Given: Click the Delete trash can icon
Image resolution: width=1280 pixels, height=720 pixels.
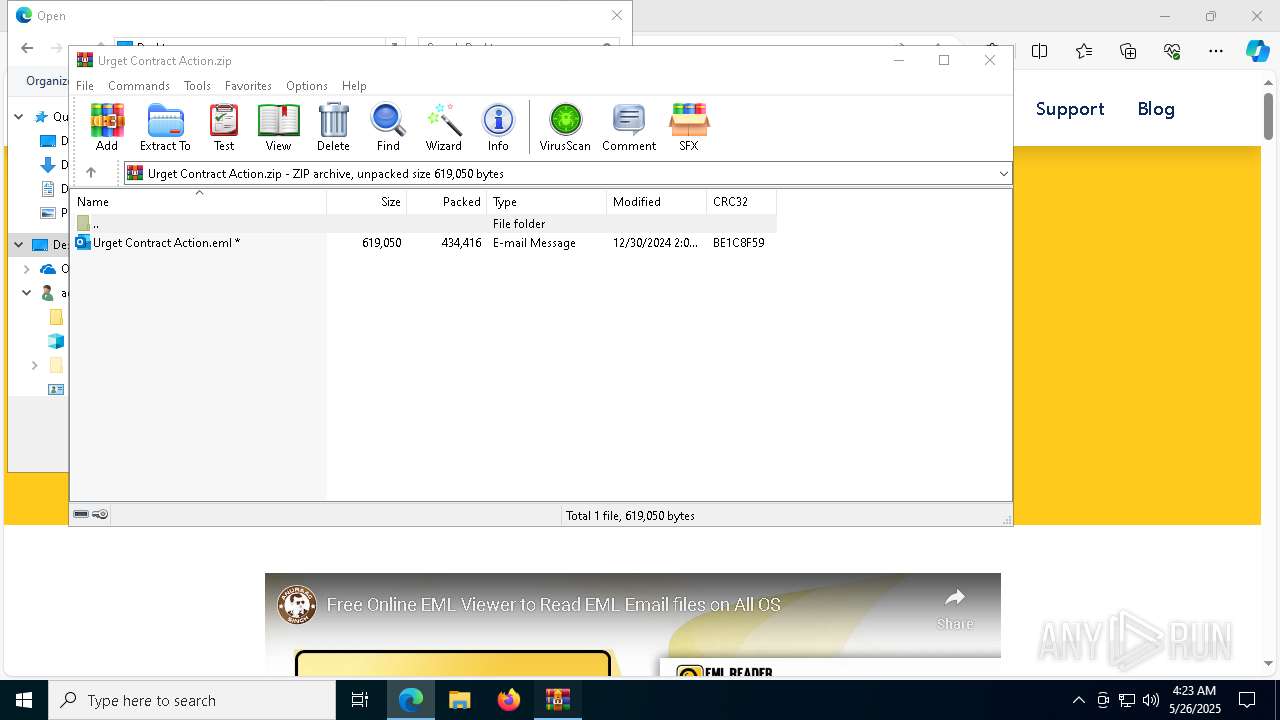Looking at the screenshot, I should click(x=333, y=127).
